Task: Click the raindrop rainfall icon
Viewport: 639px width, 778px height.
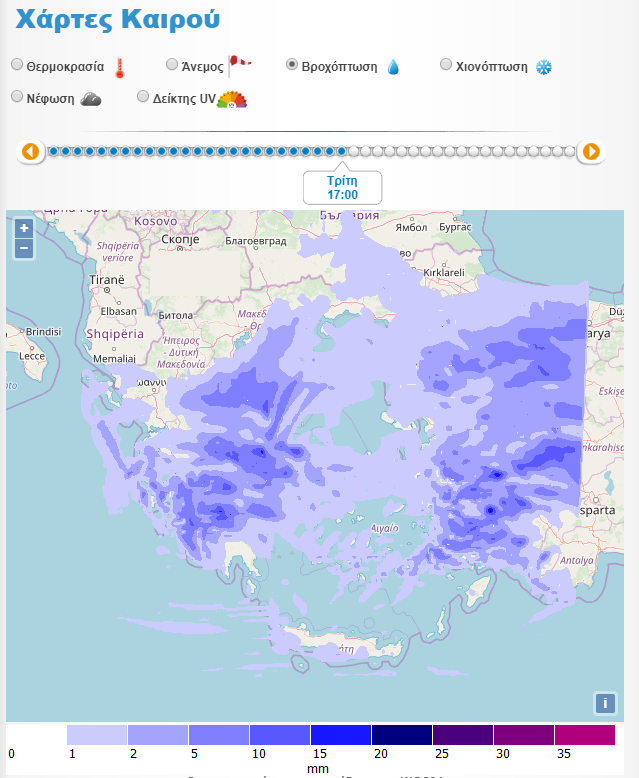Action: tap(393, 67)
